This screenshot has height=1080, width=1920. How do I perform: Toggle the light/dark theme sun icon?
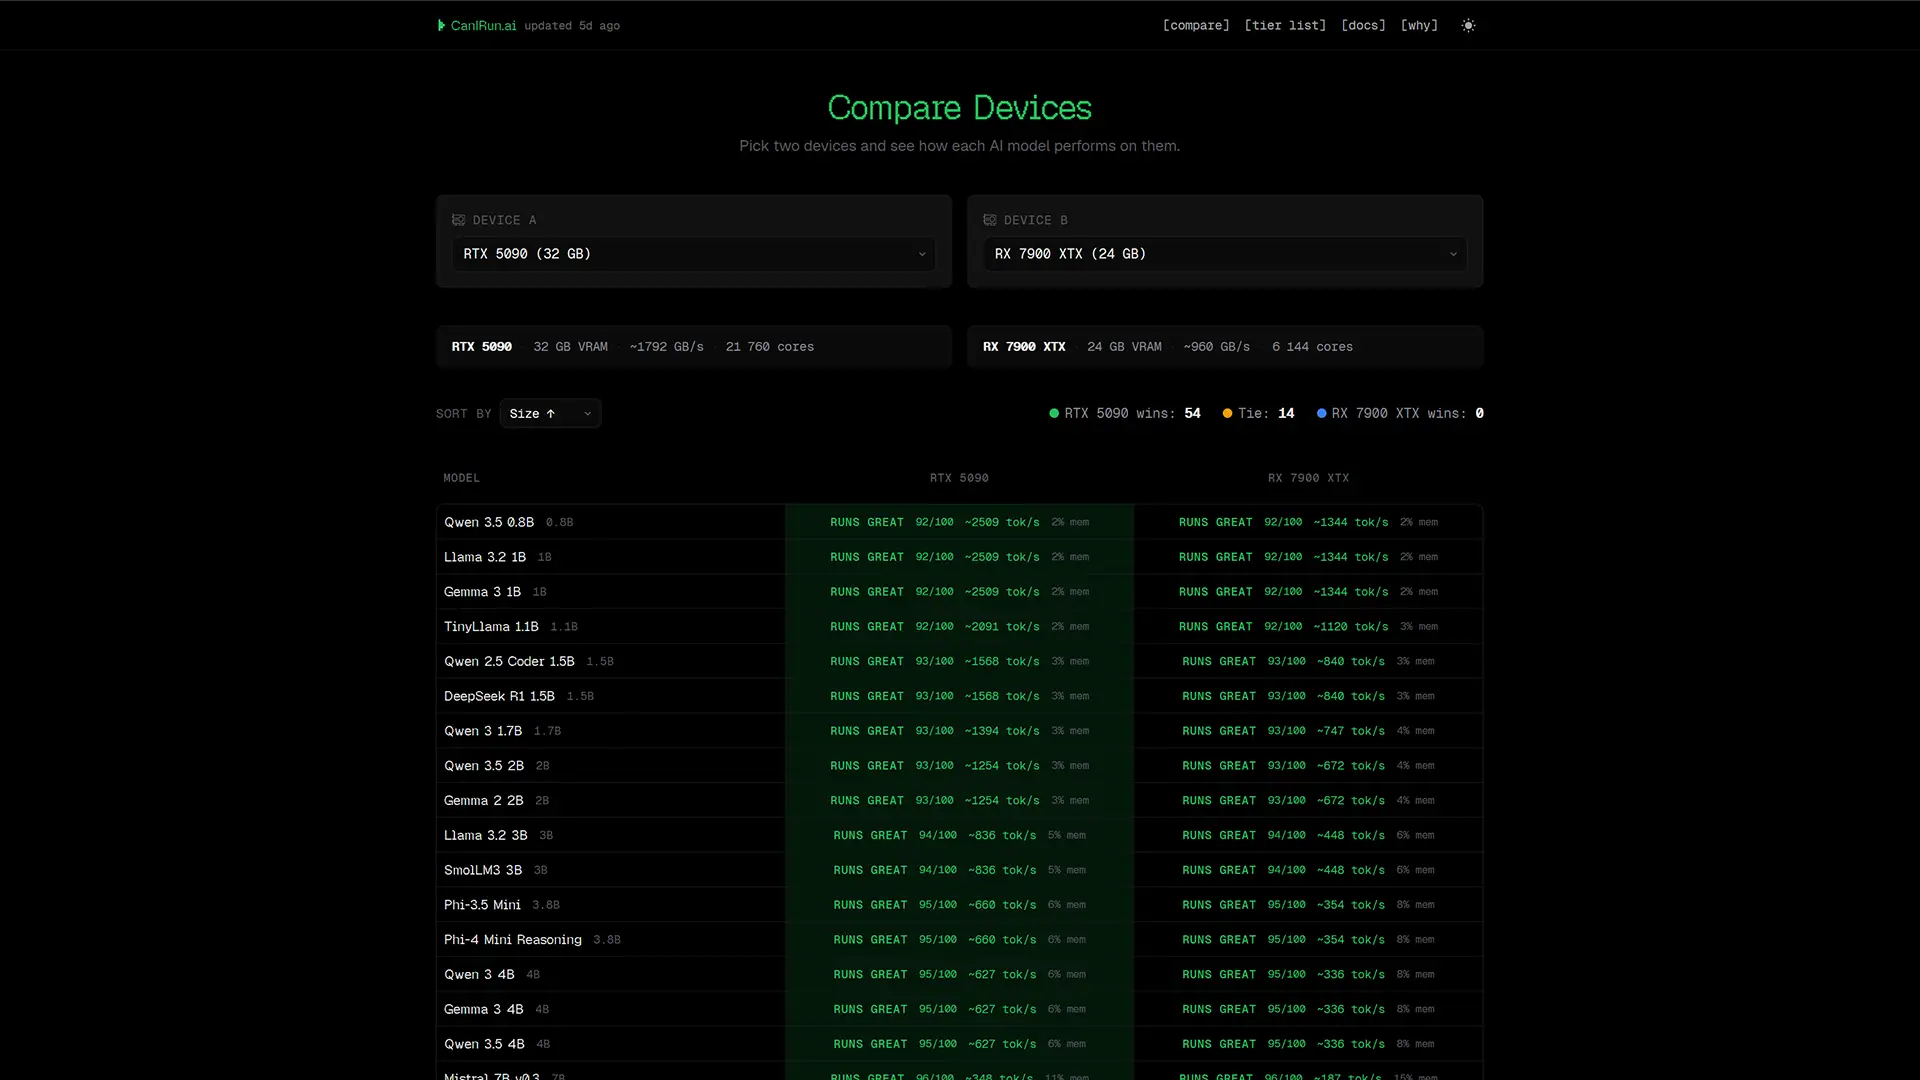coord(1468,25)
